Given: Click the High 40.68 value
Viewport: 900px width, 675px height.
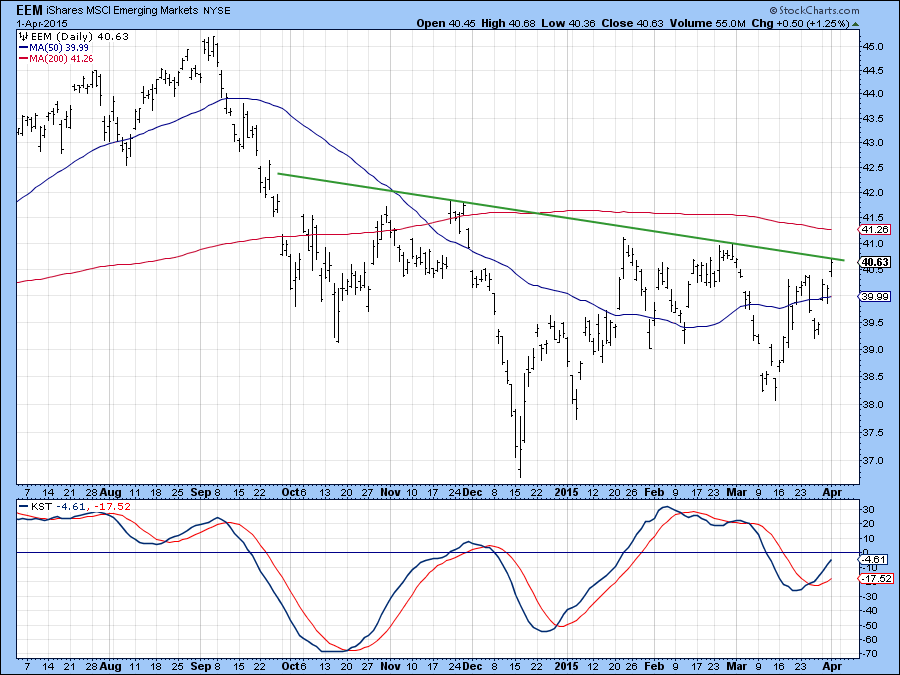Looking at the screenshot, I should pyautogui.click(x=507, y=24).
